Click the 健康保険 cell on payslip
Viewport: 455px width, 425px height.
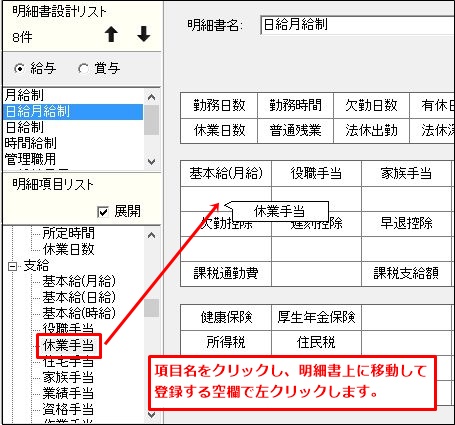pyautogui.click(x=226, y=317)
